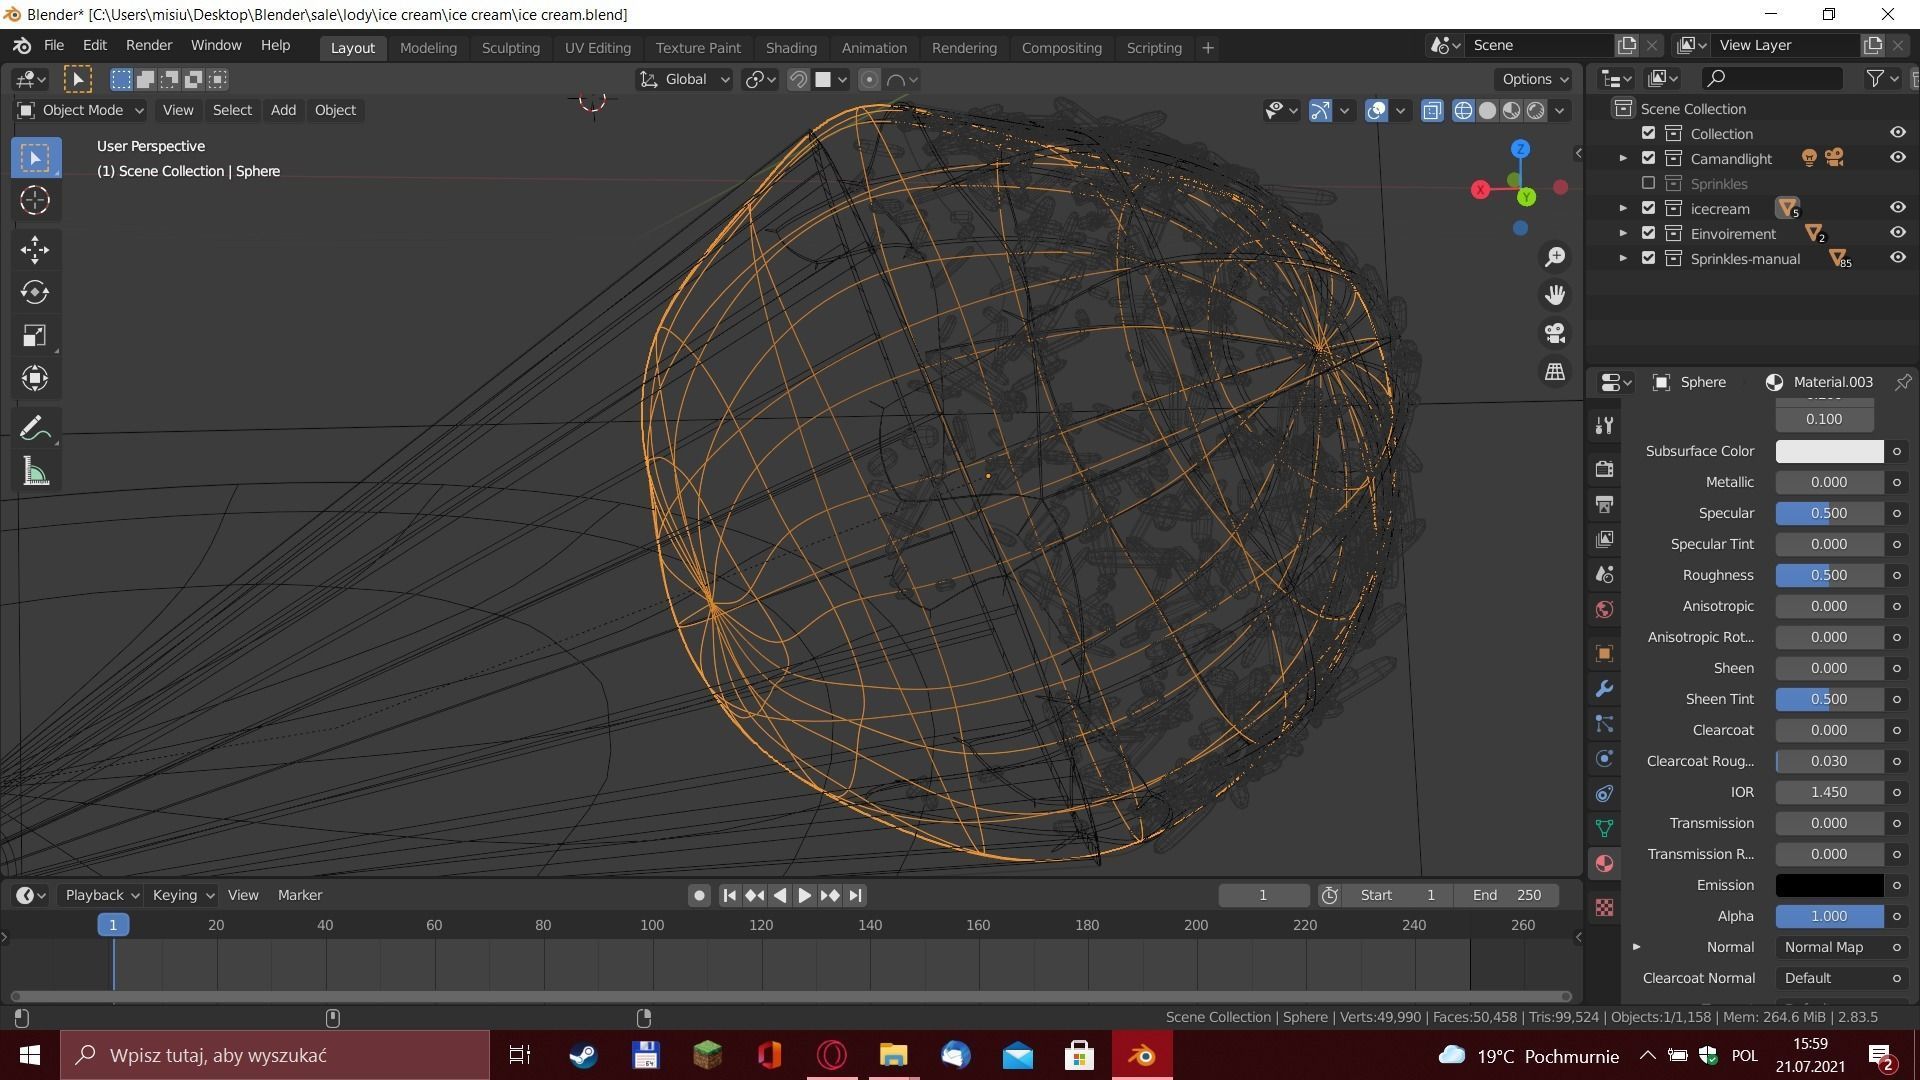
Task: Select the Move tool in toolbar
Action: 35,249
